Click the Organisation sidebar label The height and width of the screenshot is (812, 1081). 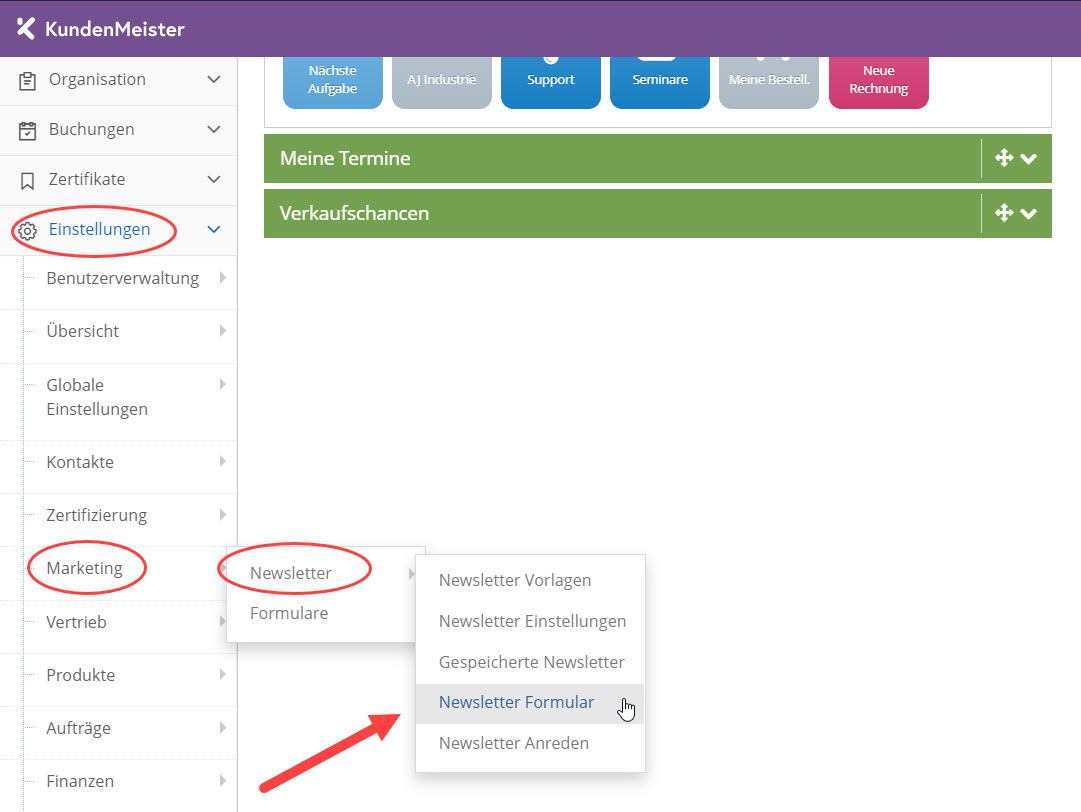coord(97,79)
